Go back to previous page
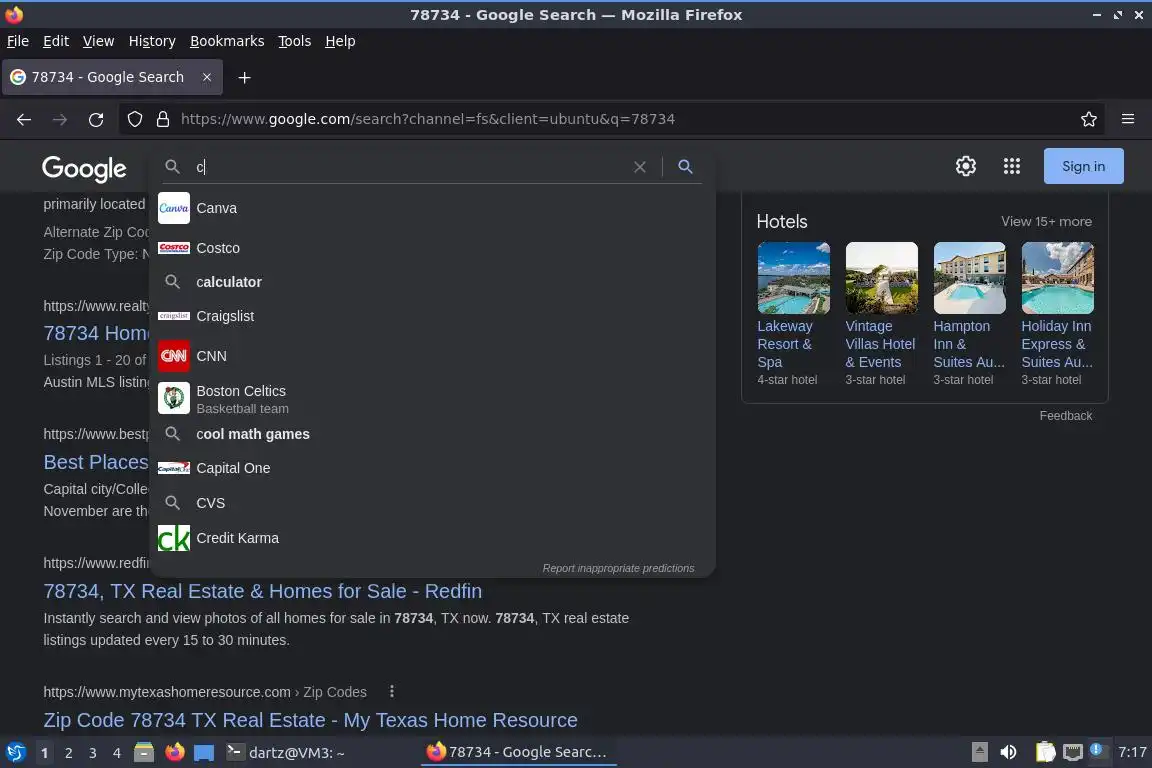The width and height of the screenshot is (1152, 768). [24, 119]
